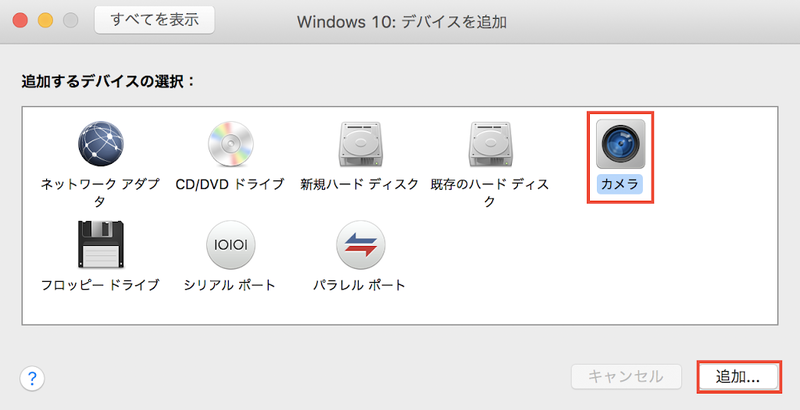Click the highlighted カメラ text label

(x=619, y=184)
